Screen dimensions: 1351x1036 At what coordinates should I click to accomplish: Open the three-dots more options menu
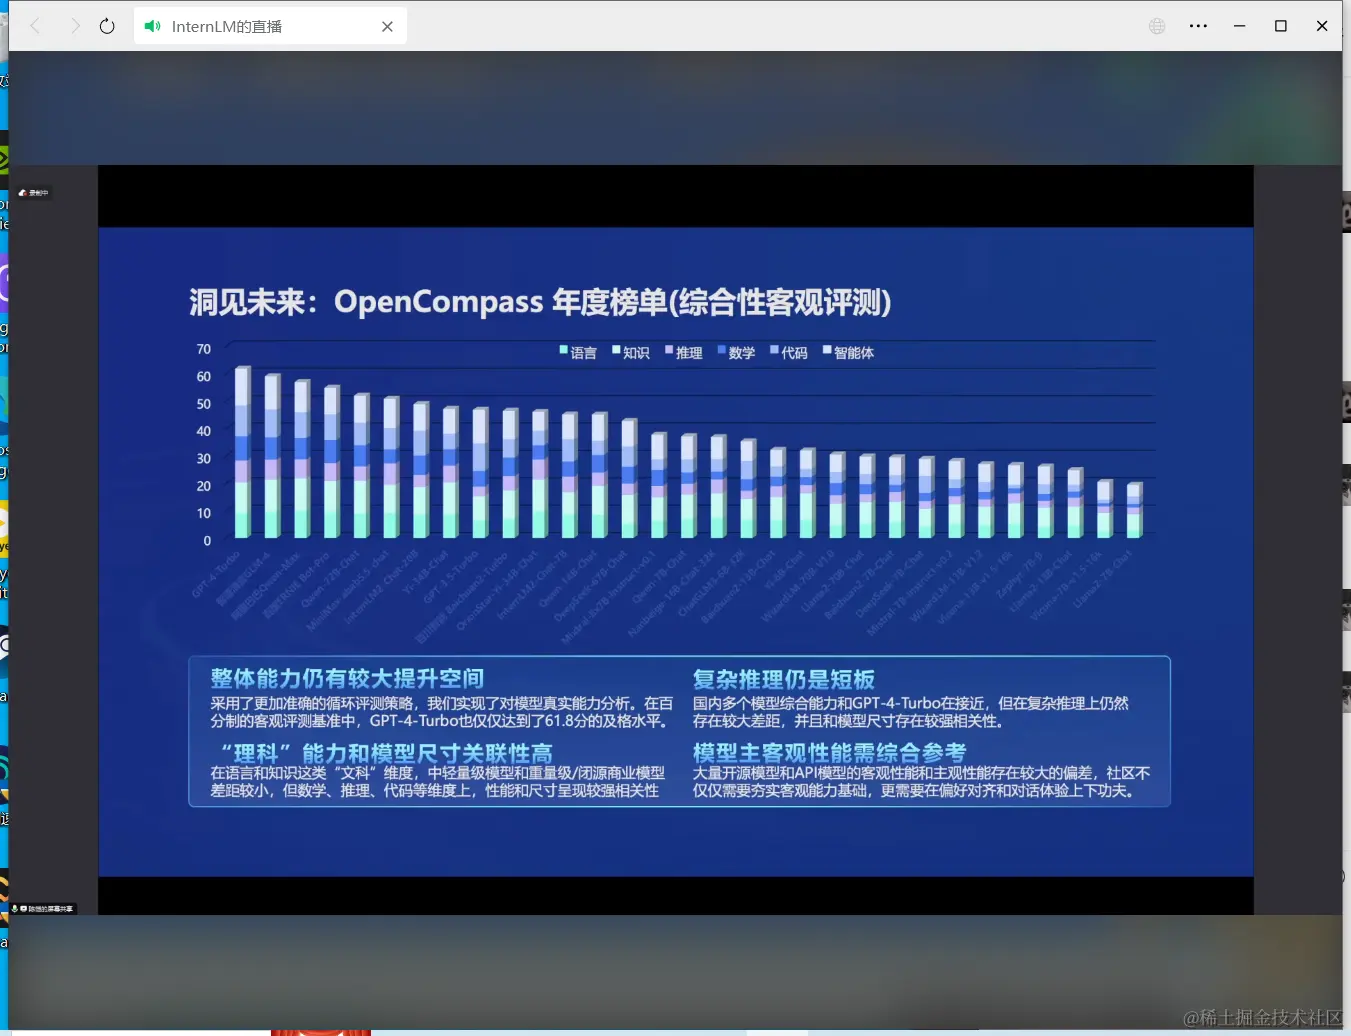coord(1198,26)
